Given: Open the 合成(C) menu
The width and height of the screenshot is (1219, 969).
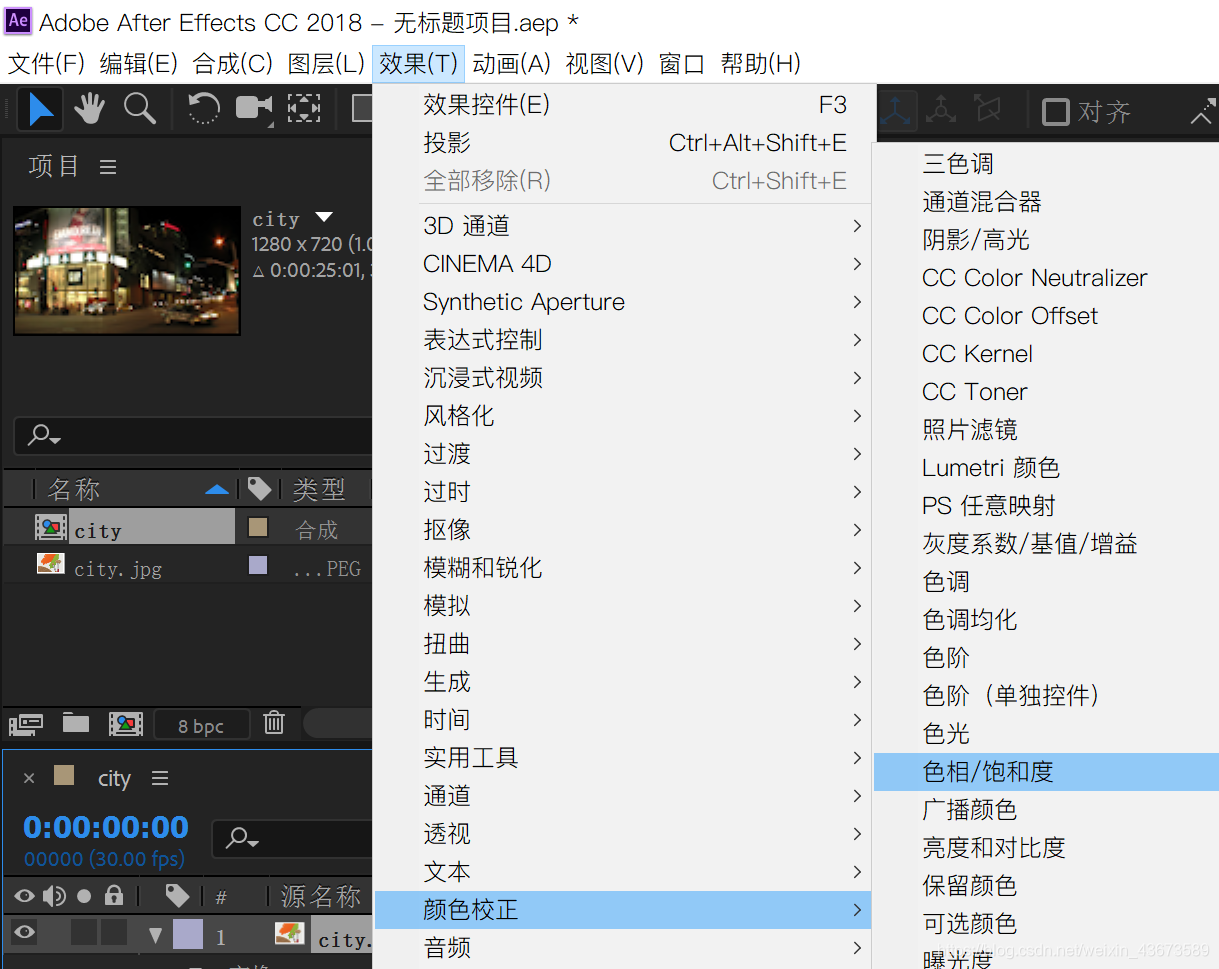Looking at the screenshot, I should tap(233, 64).
